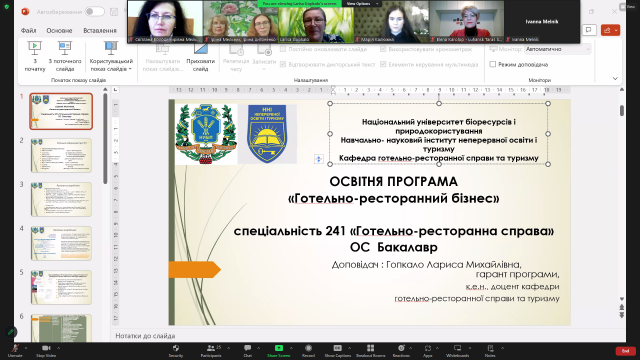Click the PowerPoint save icon in title bar
Image resolution: width=640 pixels, height=360 pixels.
click(x=114, y=12)
